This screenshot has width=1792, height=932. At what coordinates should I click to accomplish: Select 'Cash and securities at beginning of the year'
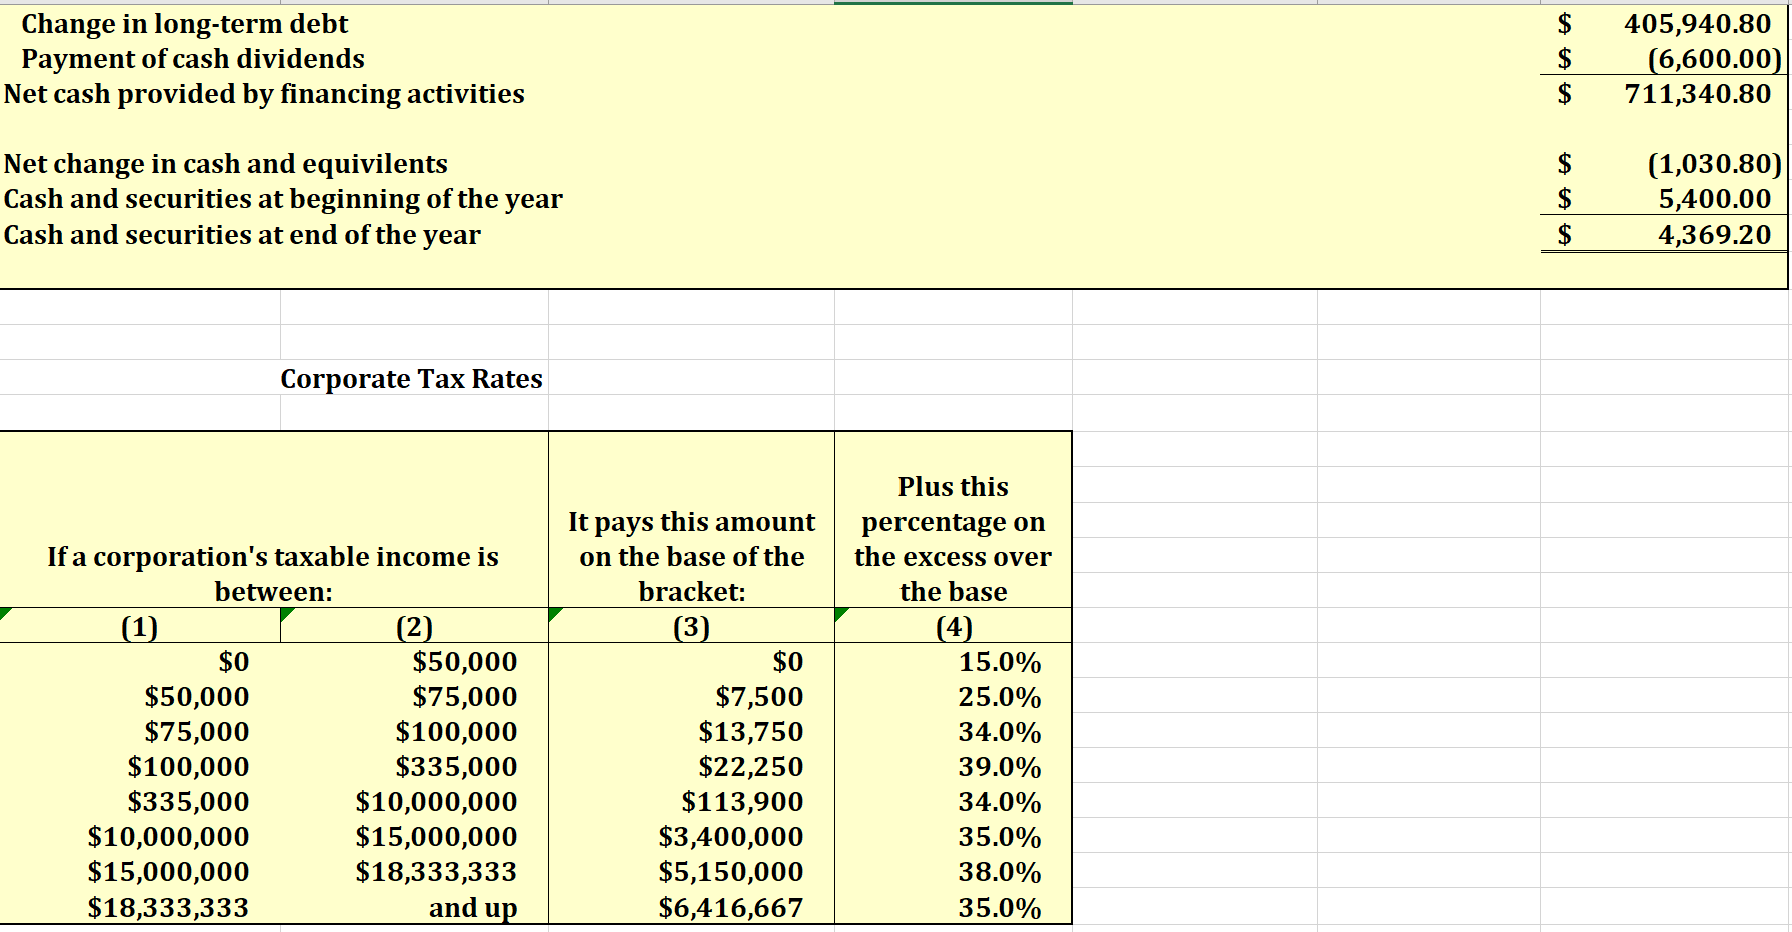[283, 199]
